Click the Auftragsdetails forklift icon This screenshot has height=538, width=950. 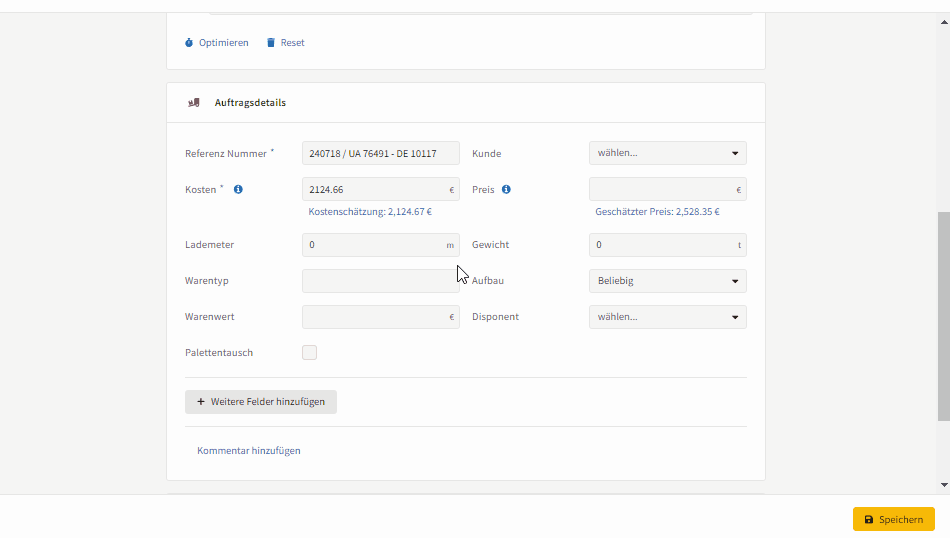pyautogui.click(x=194, y=102)
